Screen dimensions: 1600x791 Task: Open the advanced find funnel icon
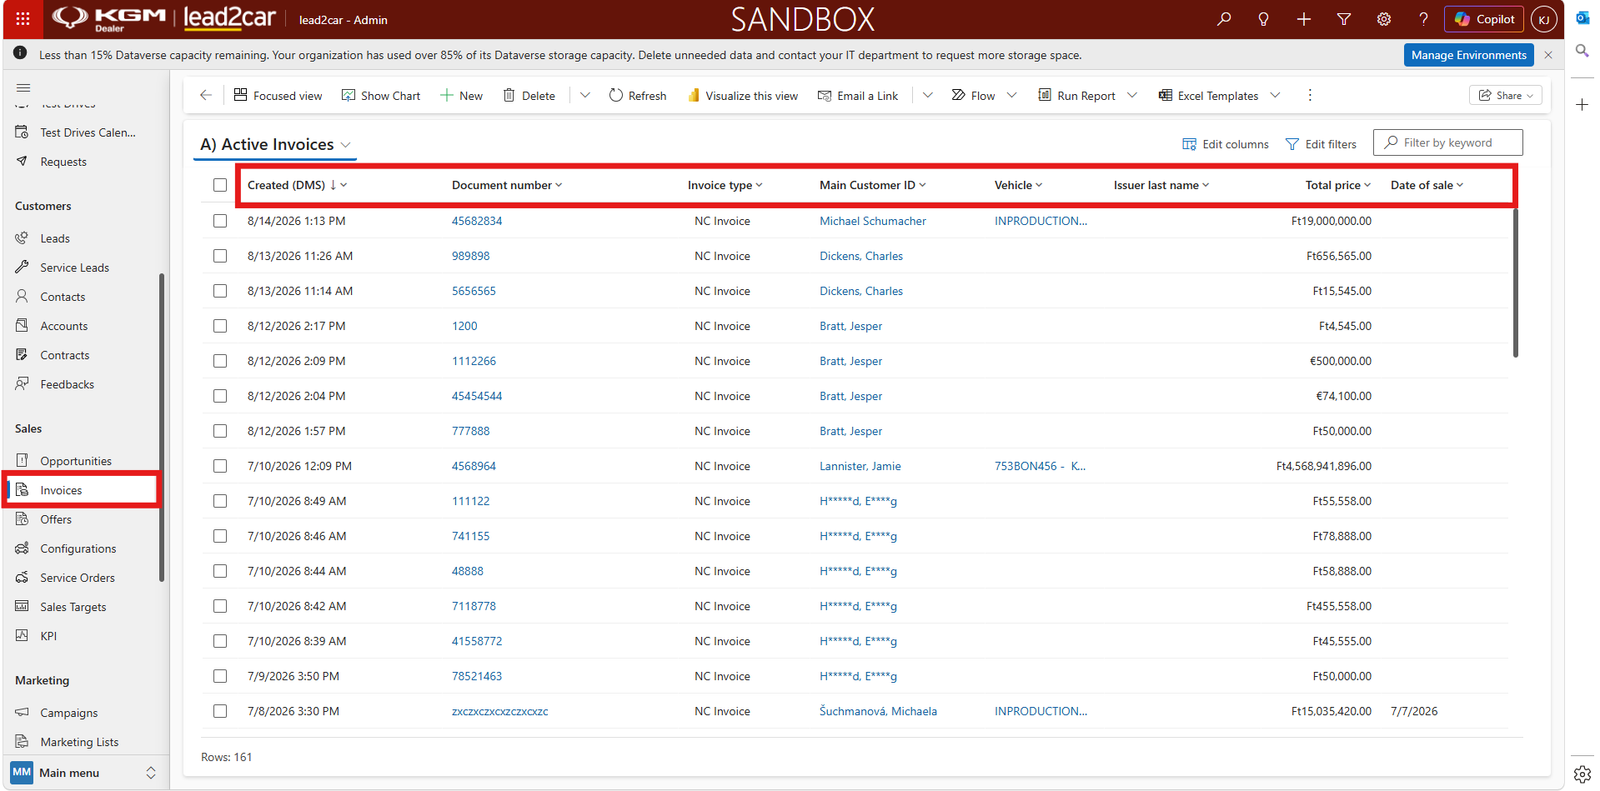(1344, 19)
